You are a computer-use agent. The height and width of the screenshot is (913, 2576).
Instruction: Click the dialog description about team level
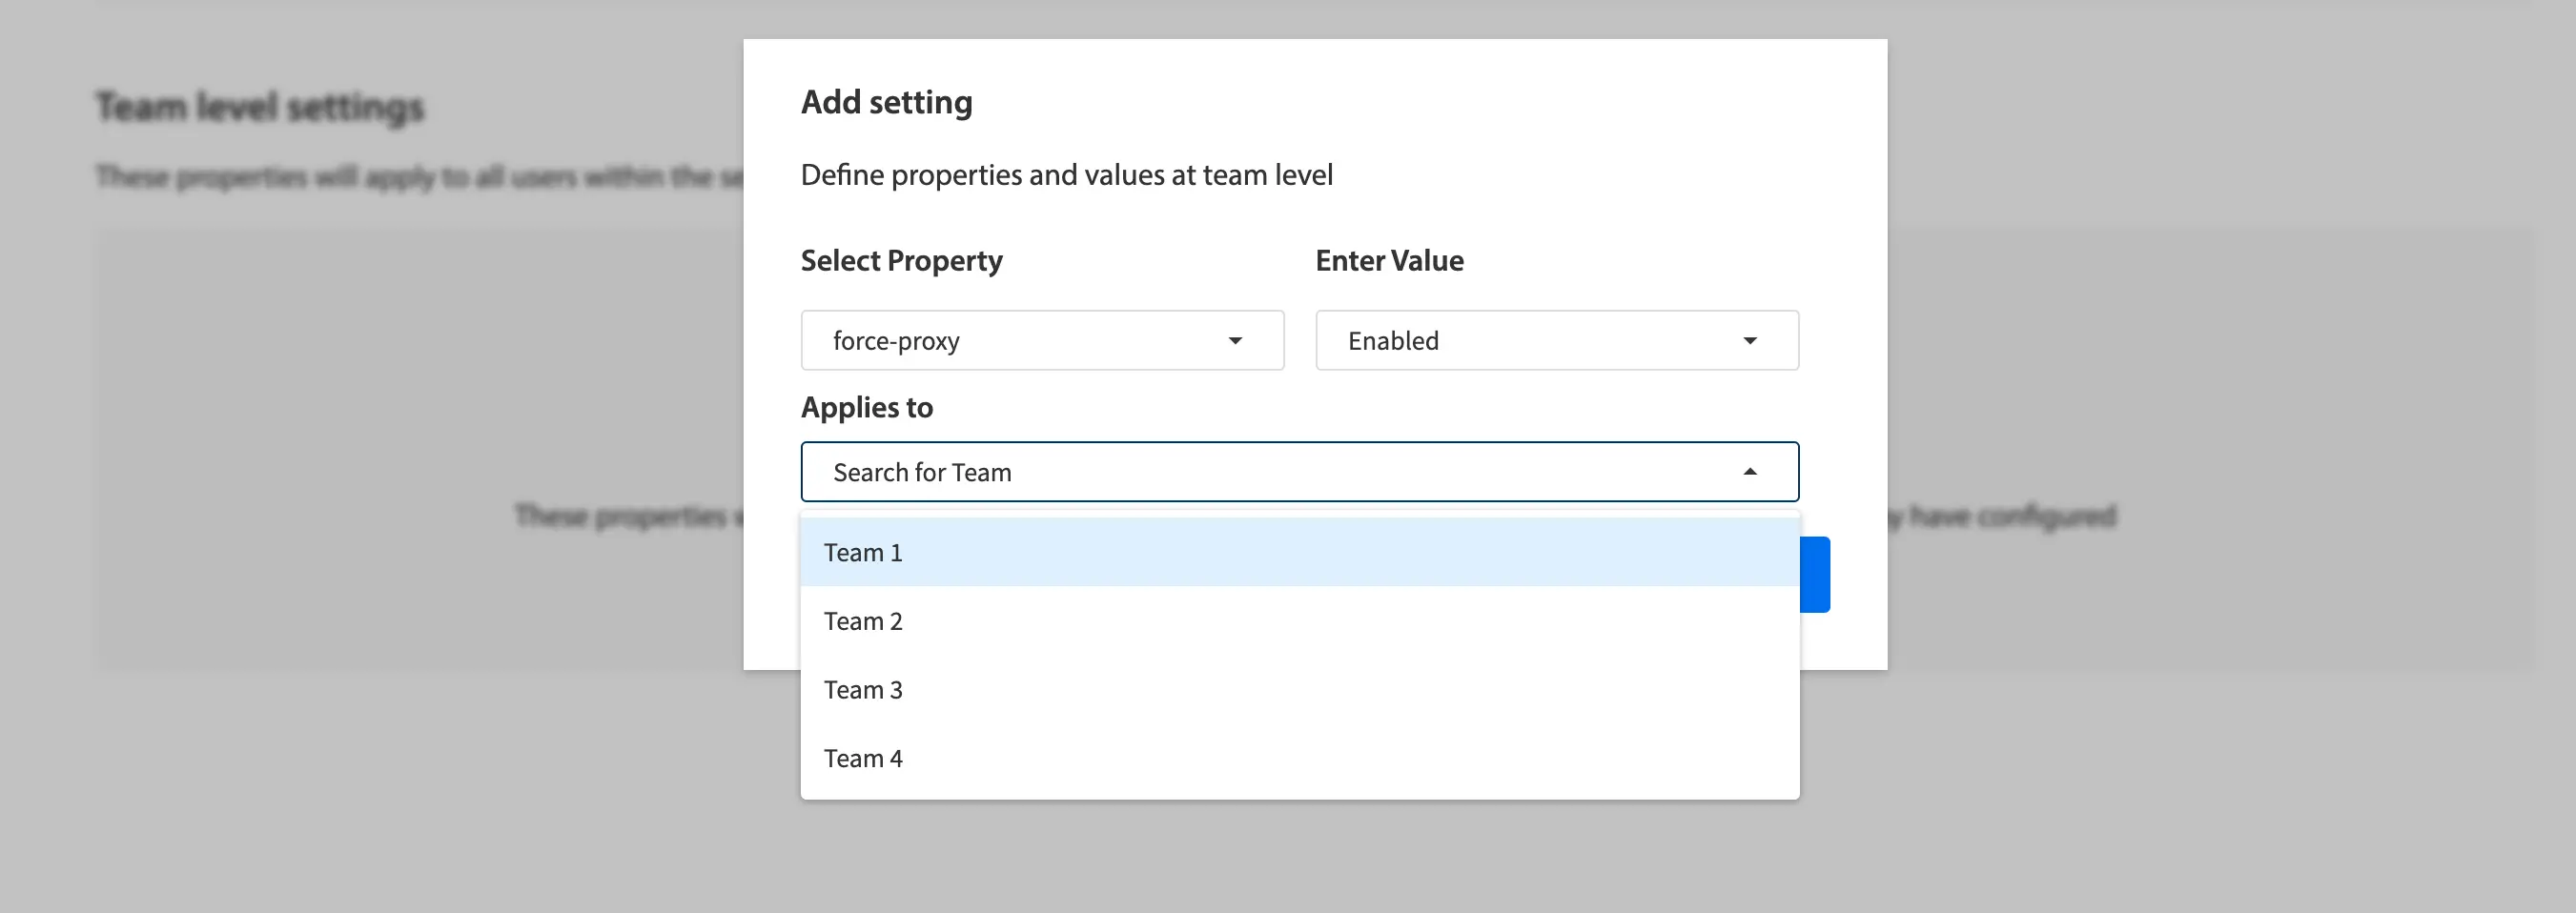point(1066,175)
